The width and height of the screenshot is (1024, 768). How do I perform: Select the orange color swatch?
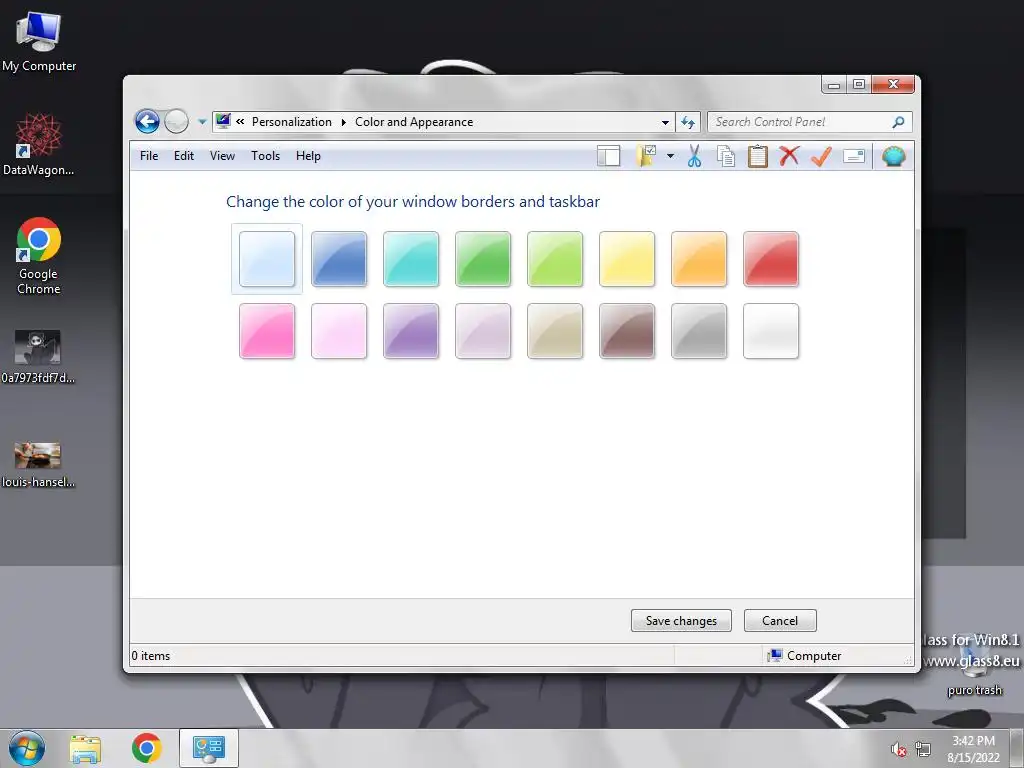click(x=699, y=259)
